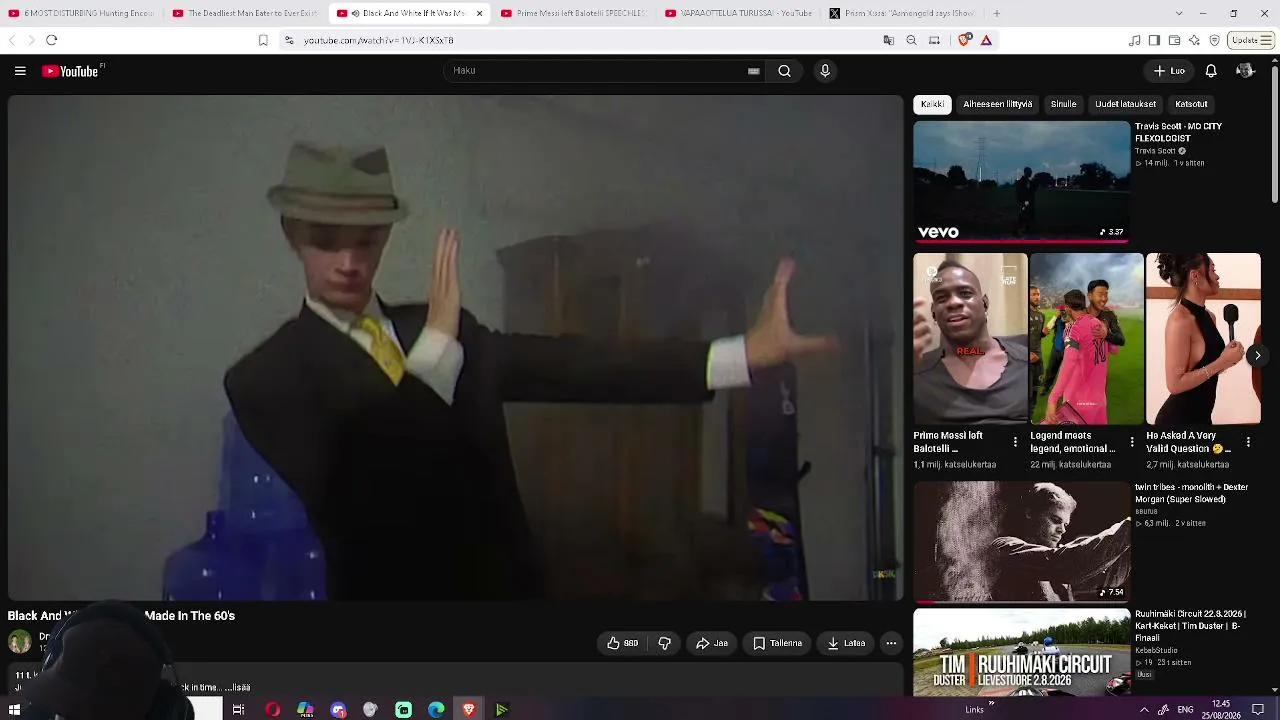Screen dimensions: 1280x720
Task: Save the video with Tallenna
Action: (777, 643)
